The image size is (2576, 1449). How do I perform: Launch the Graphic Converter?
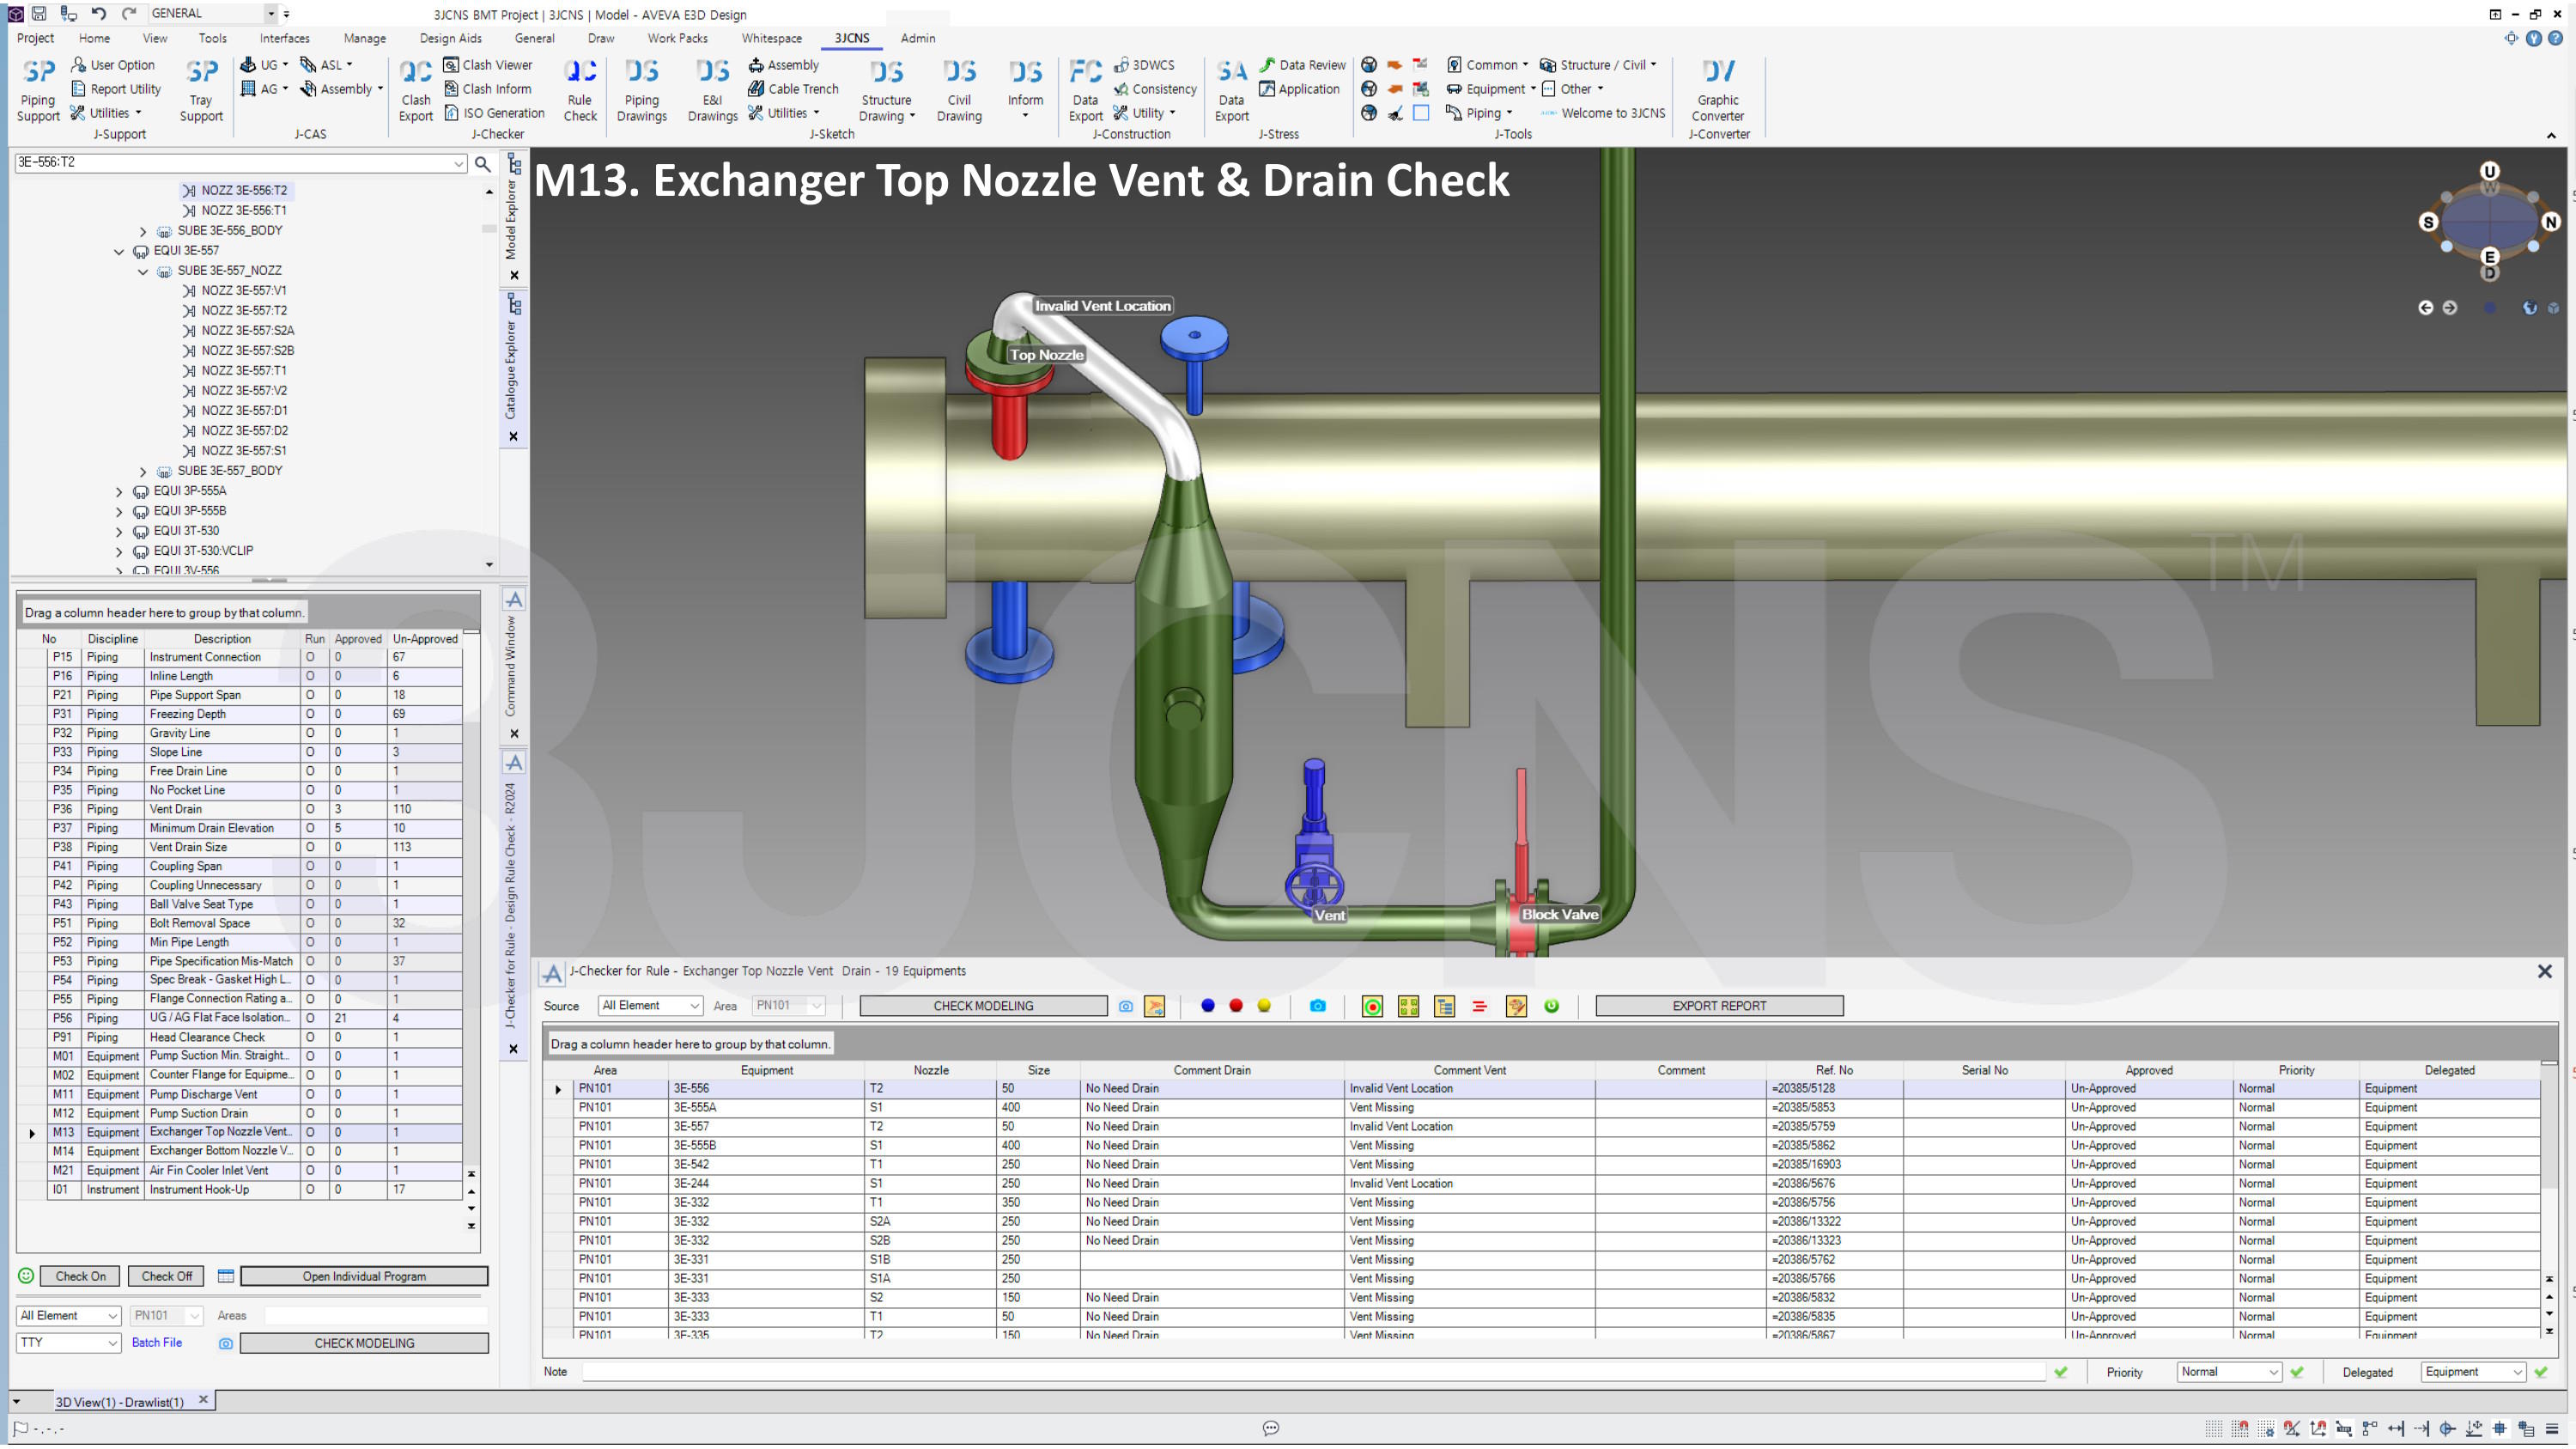click(x=1718, y=90)
